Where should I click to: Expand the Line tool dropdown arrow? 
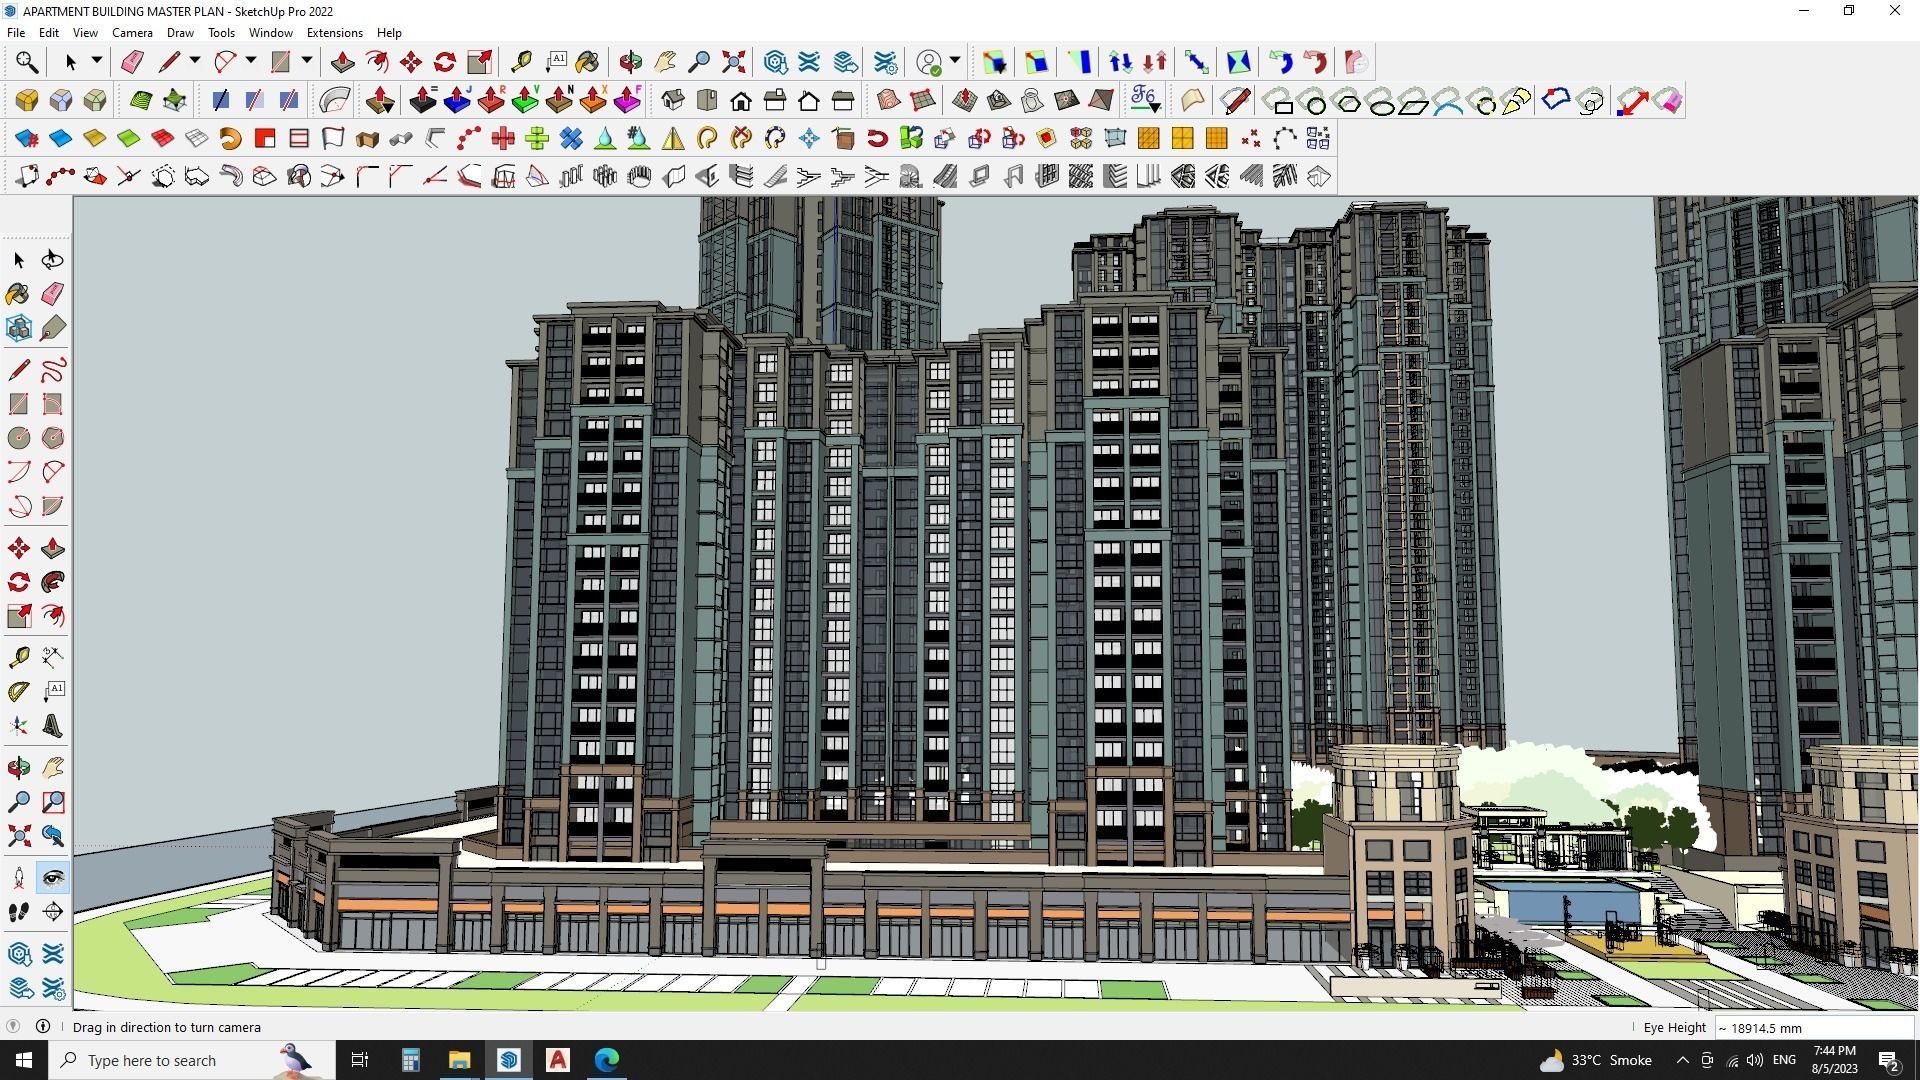tap(195, 61)
